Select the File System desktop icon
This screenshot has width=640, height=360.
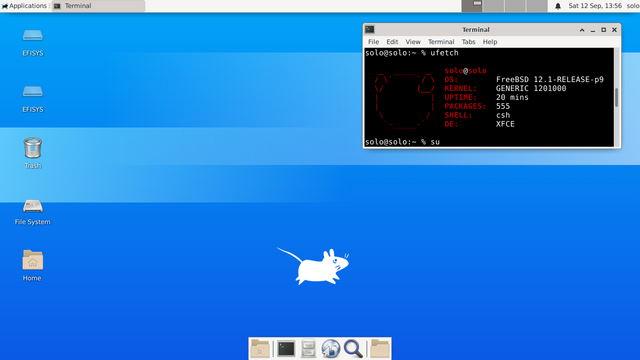point(33,206)
